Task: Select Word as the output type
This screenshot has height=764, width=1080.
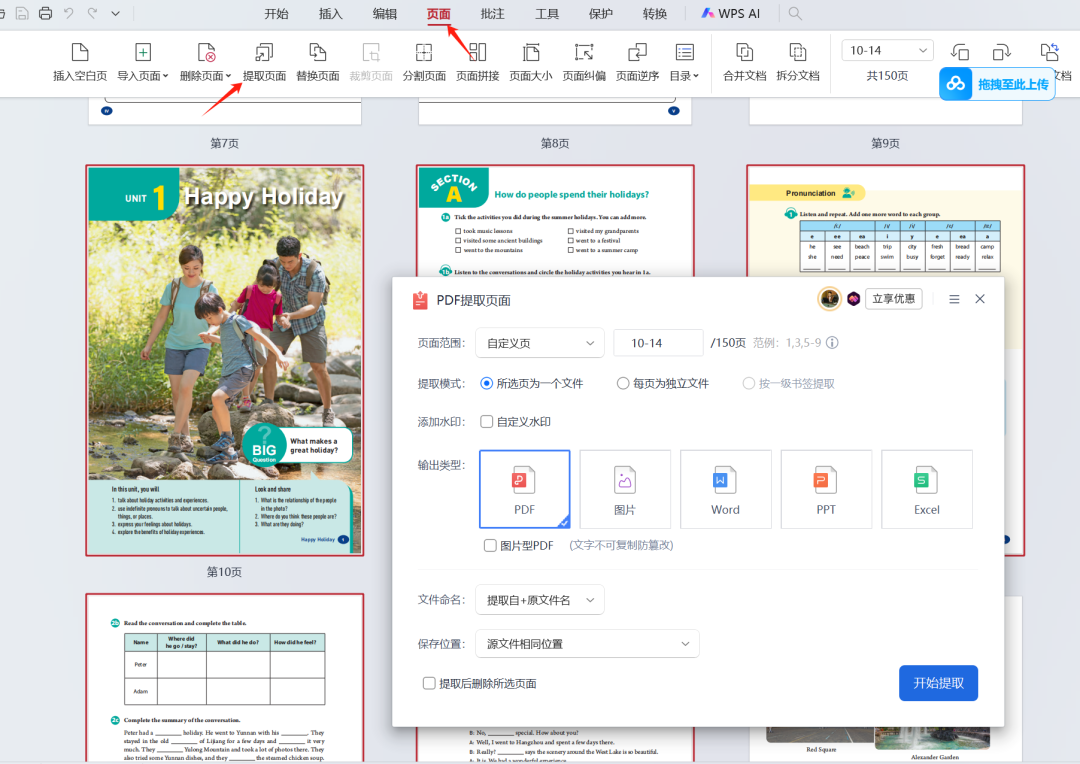Action: (x=725, y=489)
